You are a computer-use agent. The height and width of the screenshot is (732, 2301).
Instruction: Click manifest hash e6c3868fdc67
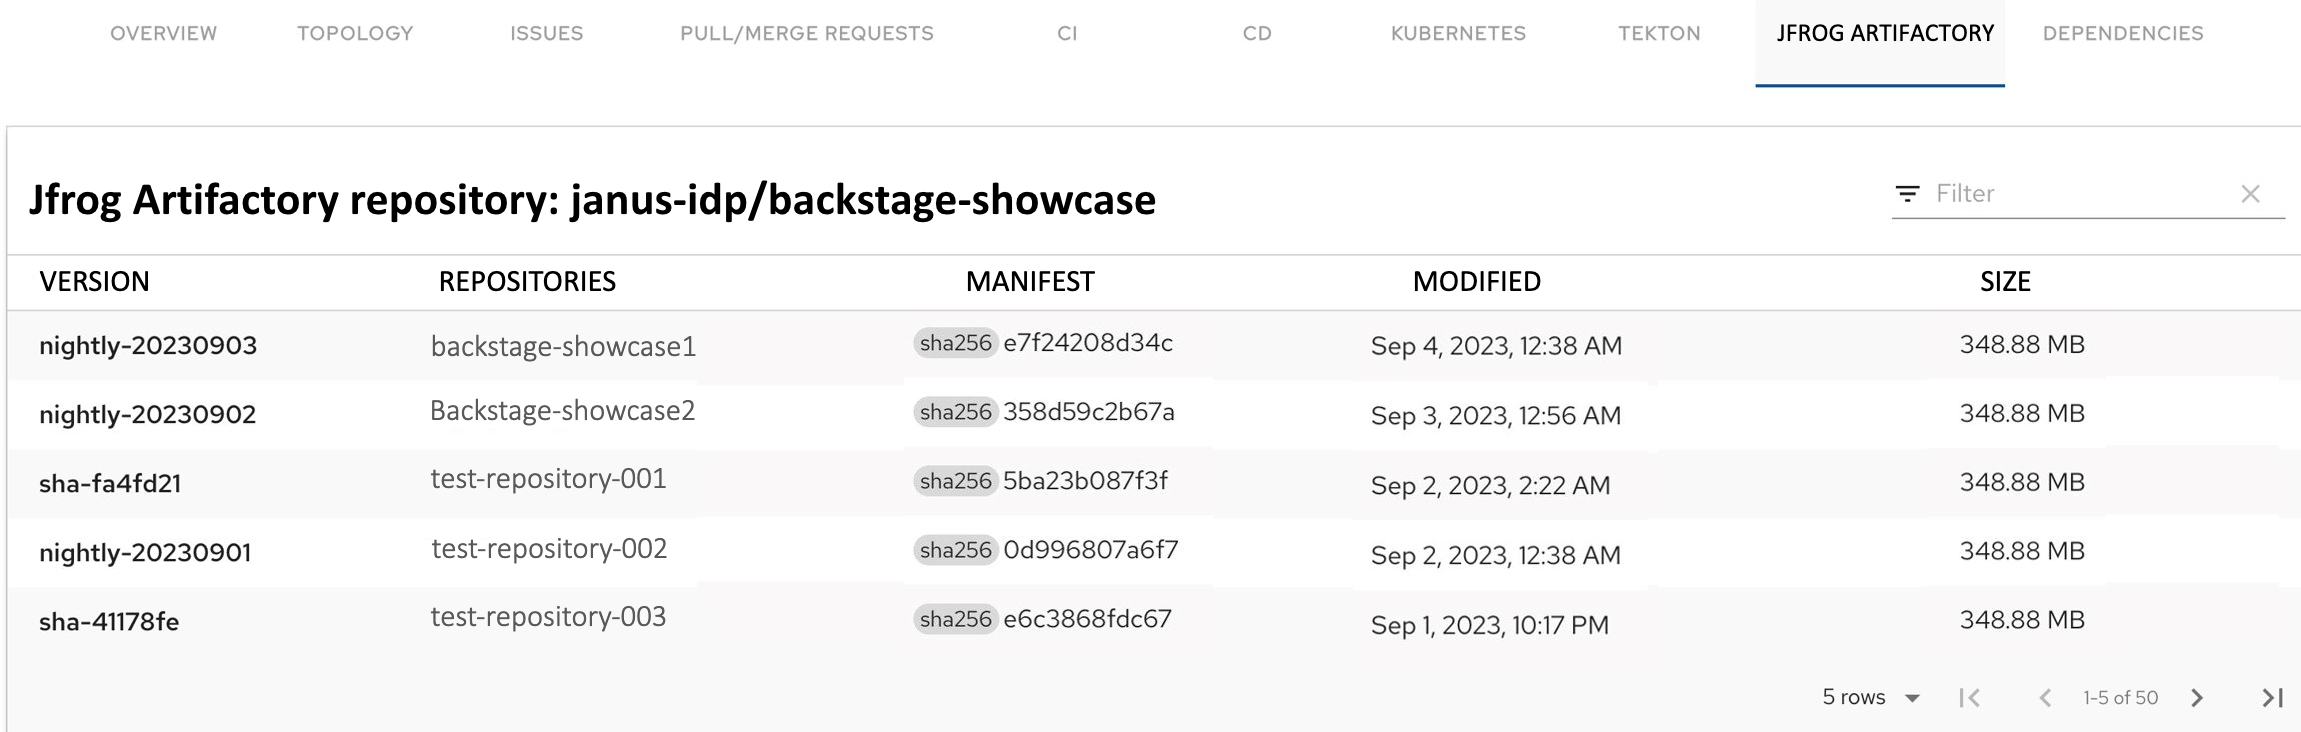(x=1087, y=619)
